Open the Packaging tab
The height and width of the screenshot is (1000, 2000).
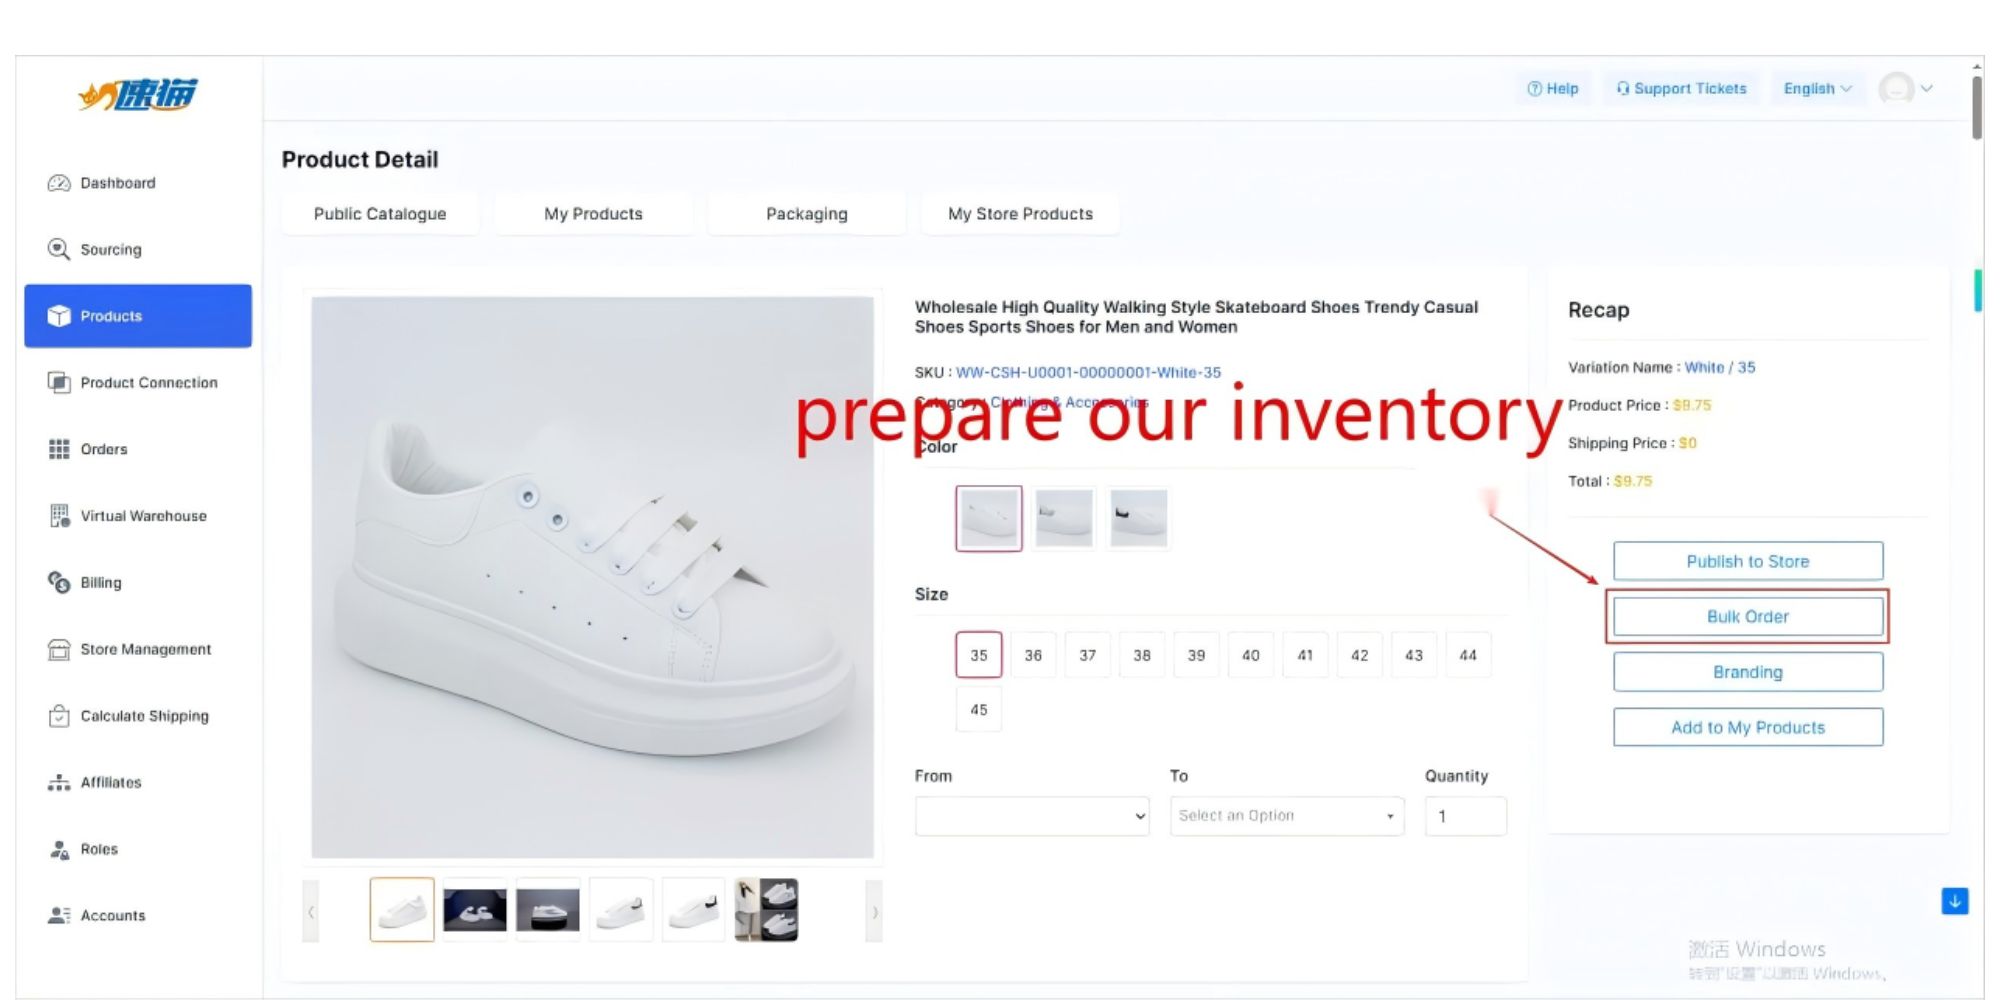point(807,214)
